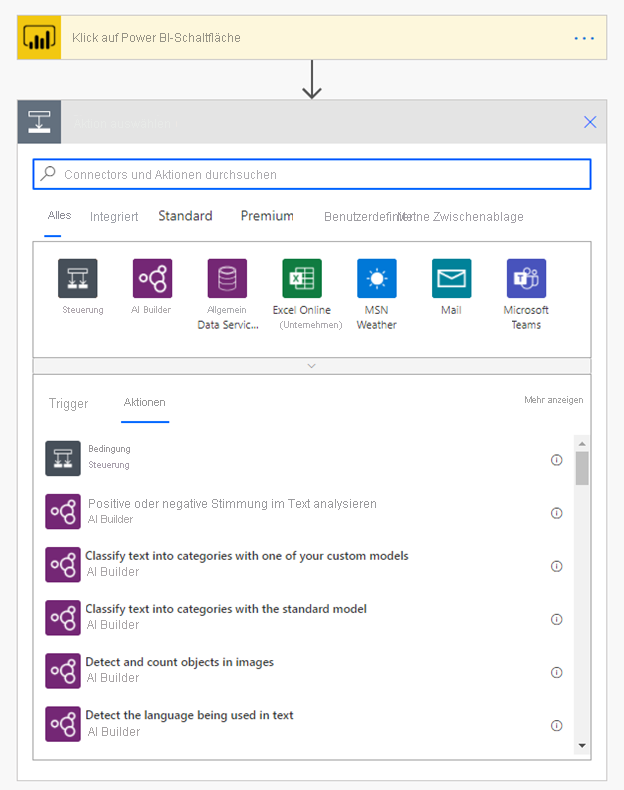
Task: Switch to the Premium tab
Action: click(267, 216)
